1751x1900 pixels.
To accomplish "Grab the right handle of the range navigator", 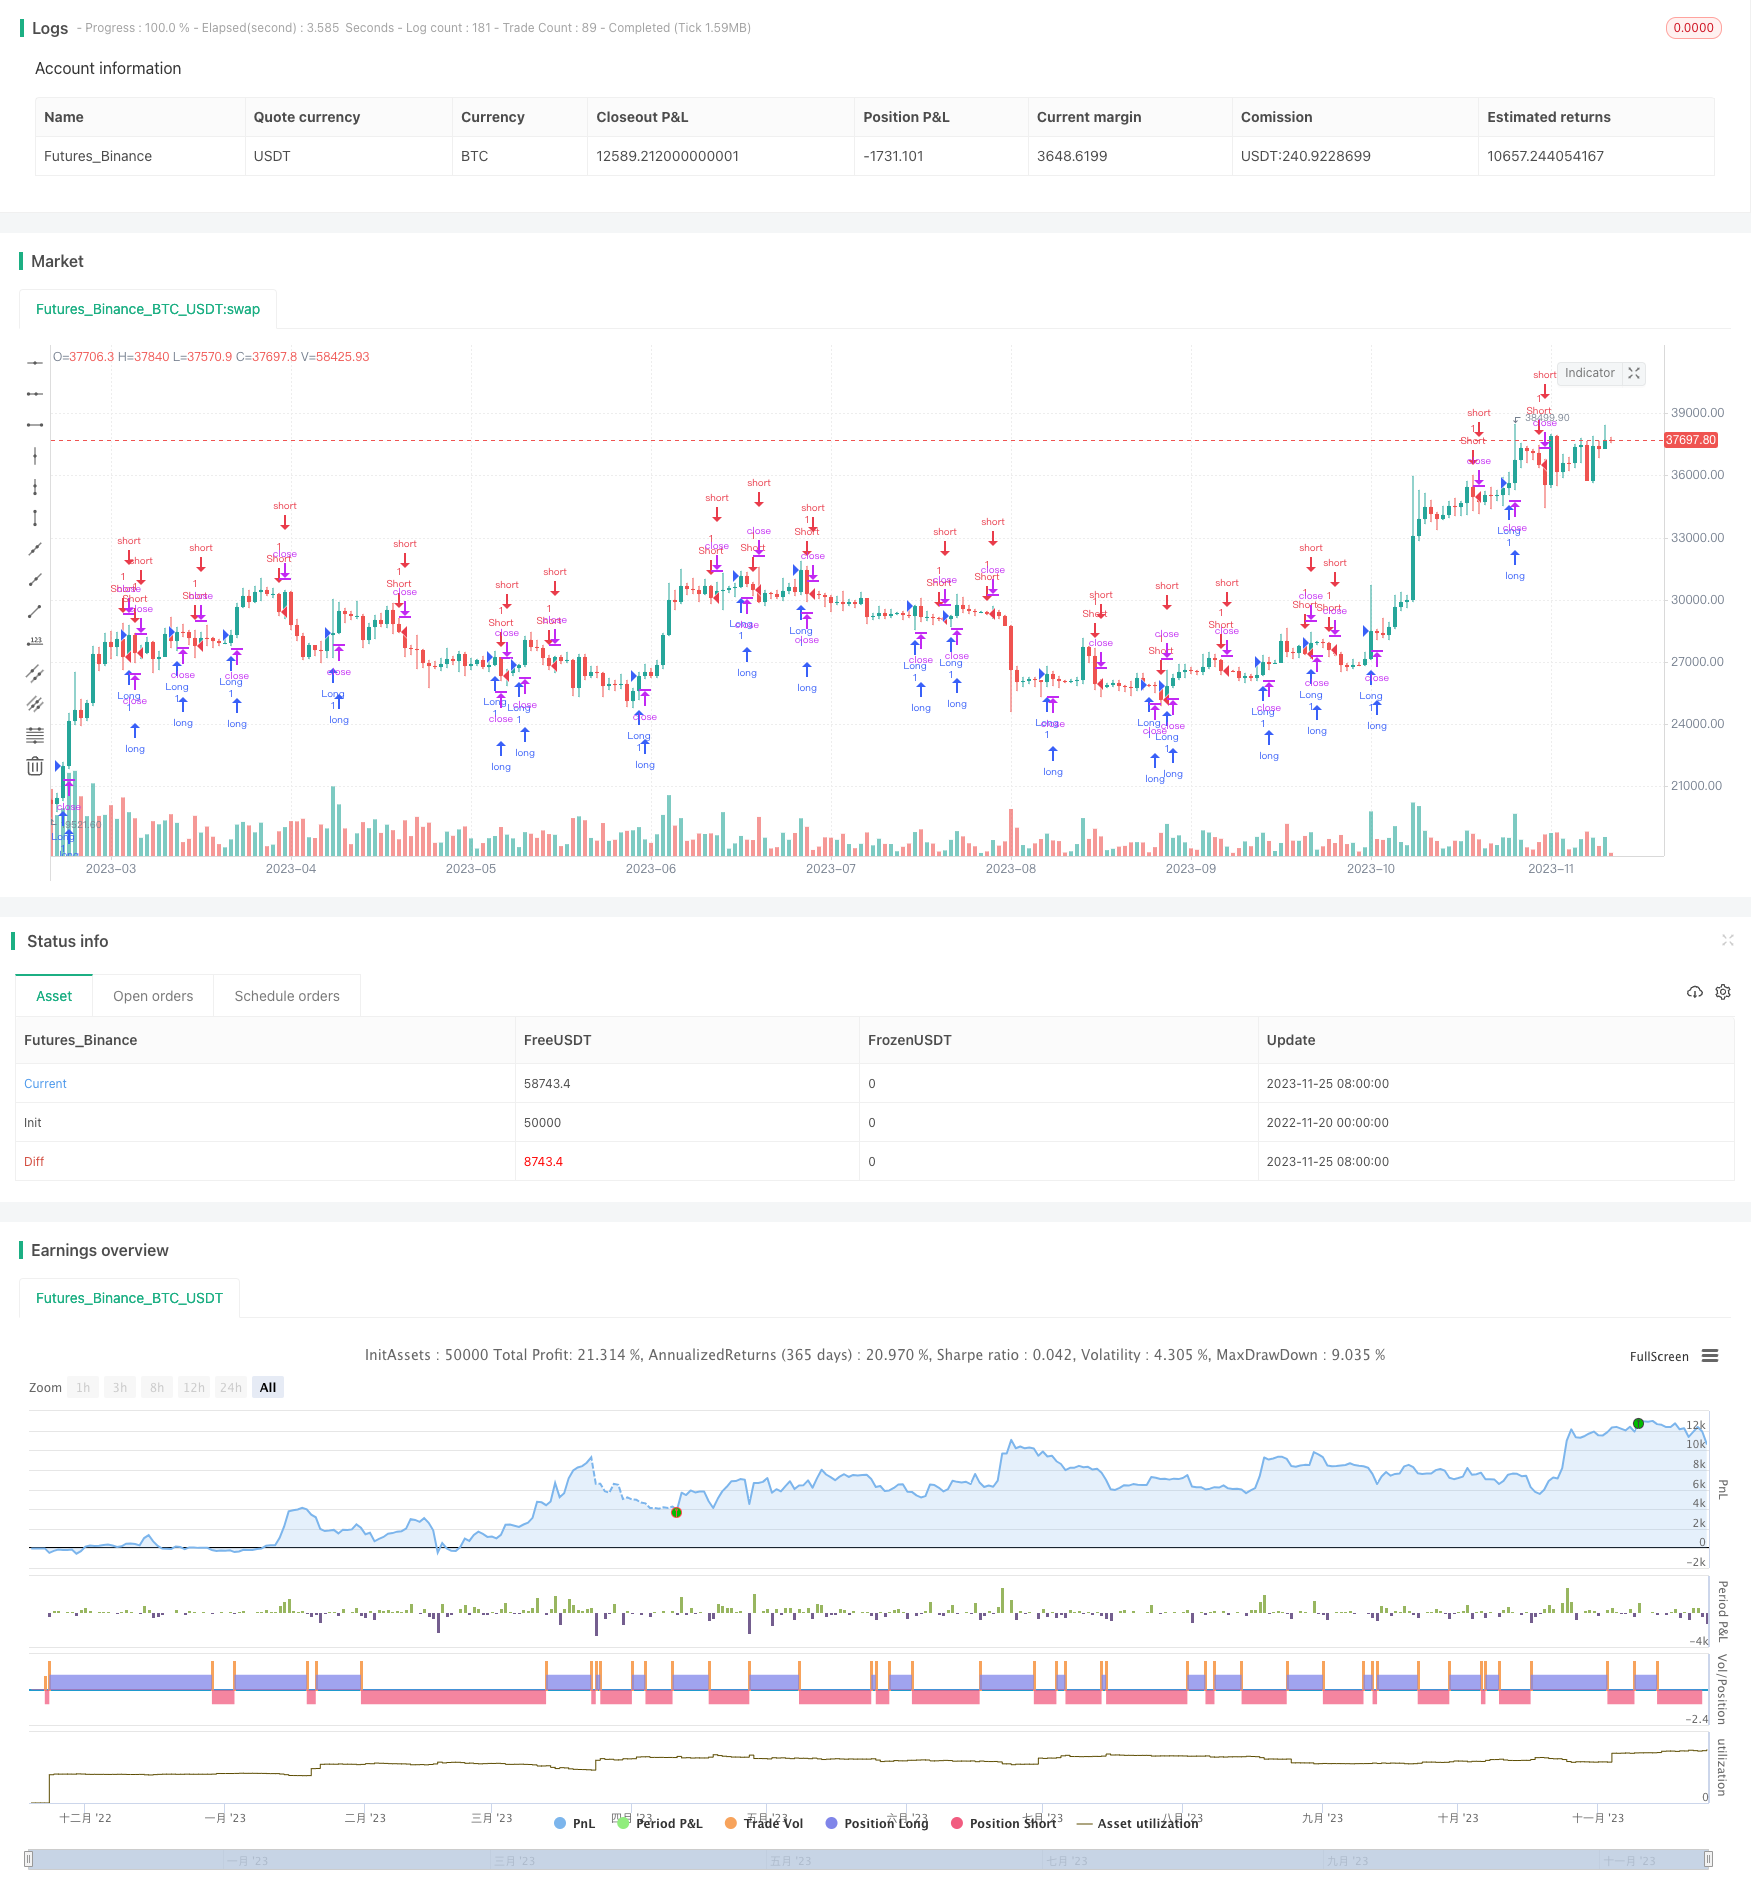I will (x=1709, y=1859).
